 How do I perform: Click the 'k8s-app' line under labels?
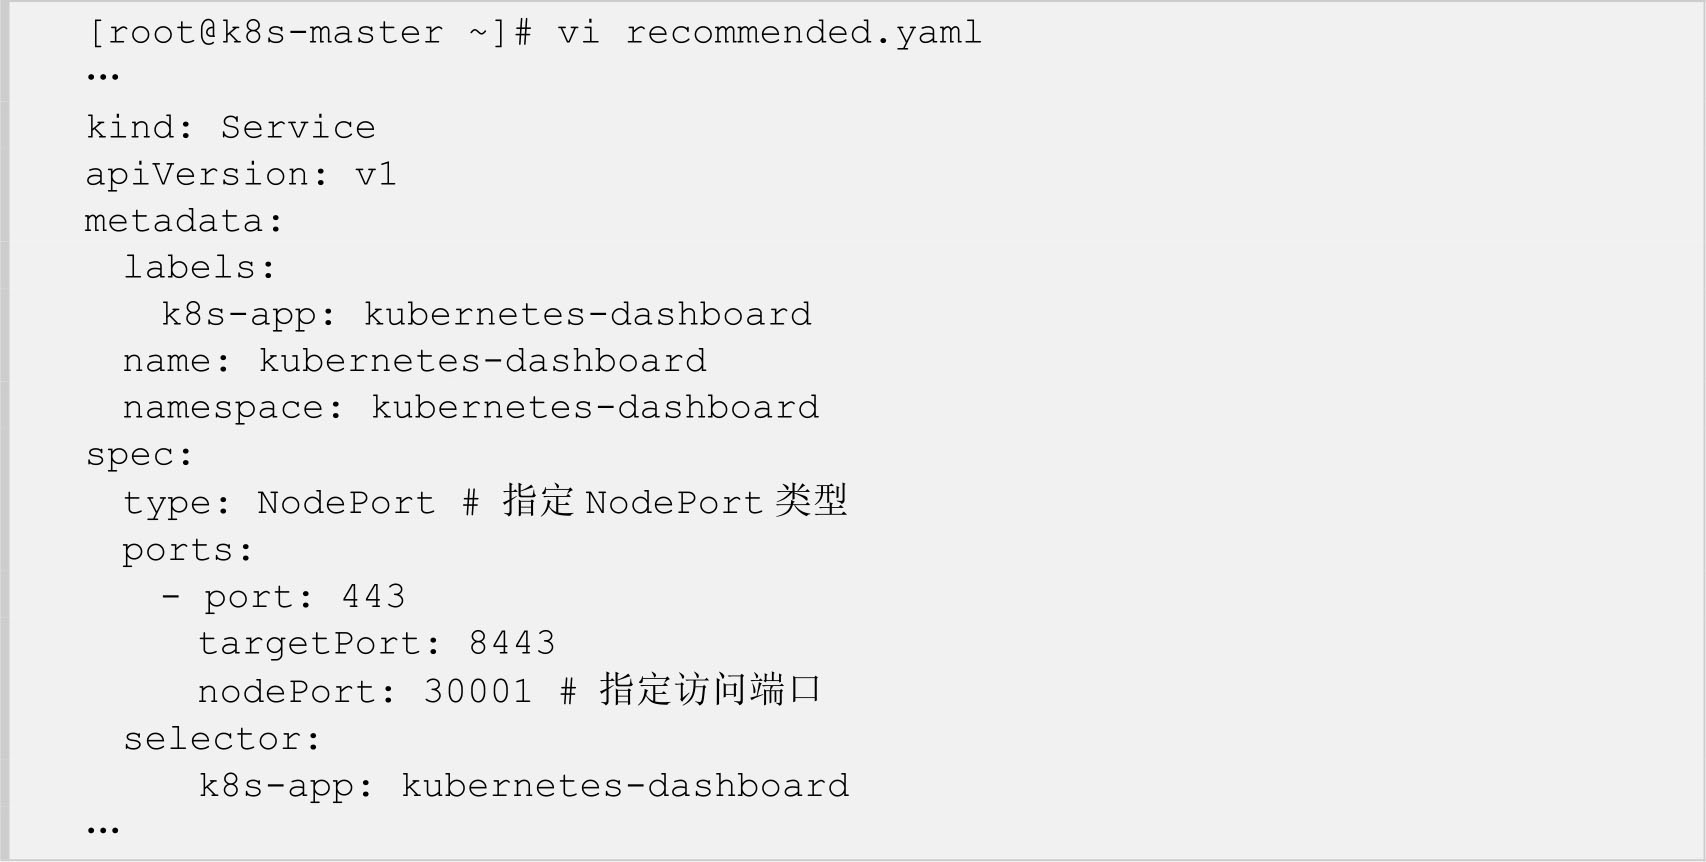(486, 315)
